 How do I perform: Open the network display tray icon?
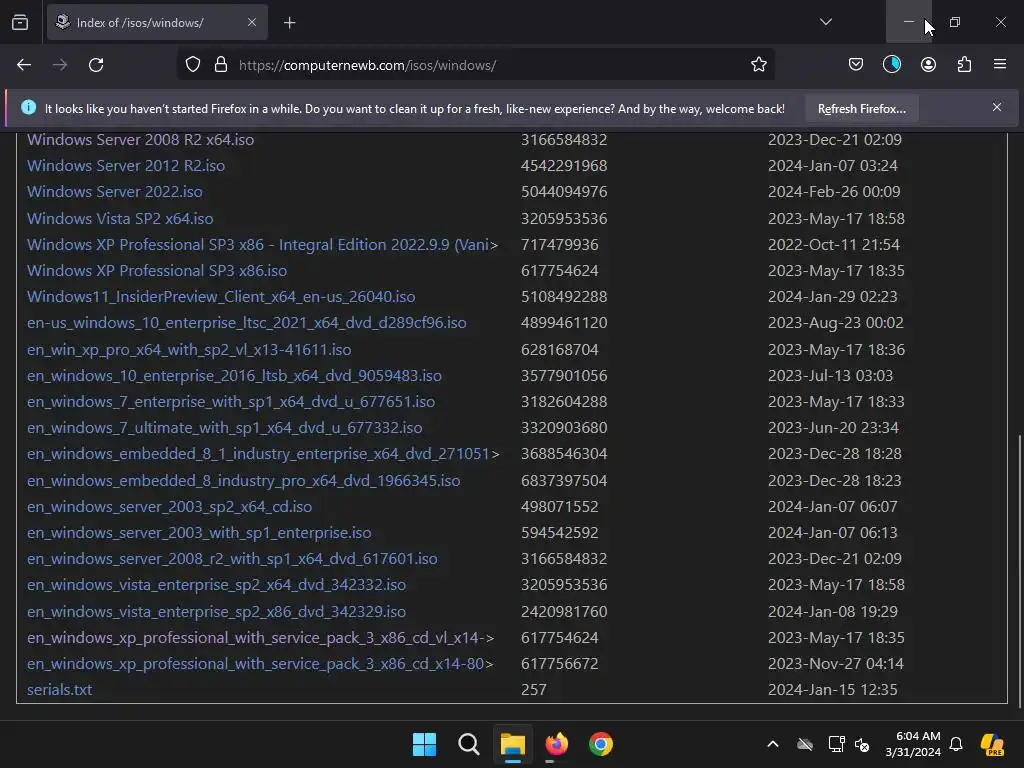[836, 744]
